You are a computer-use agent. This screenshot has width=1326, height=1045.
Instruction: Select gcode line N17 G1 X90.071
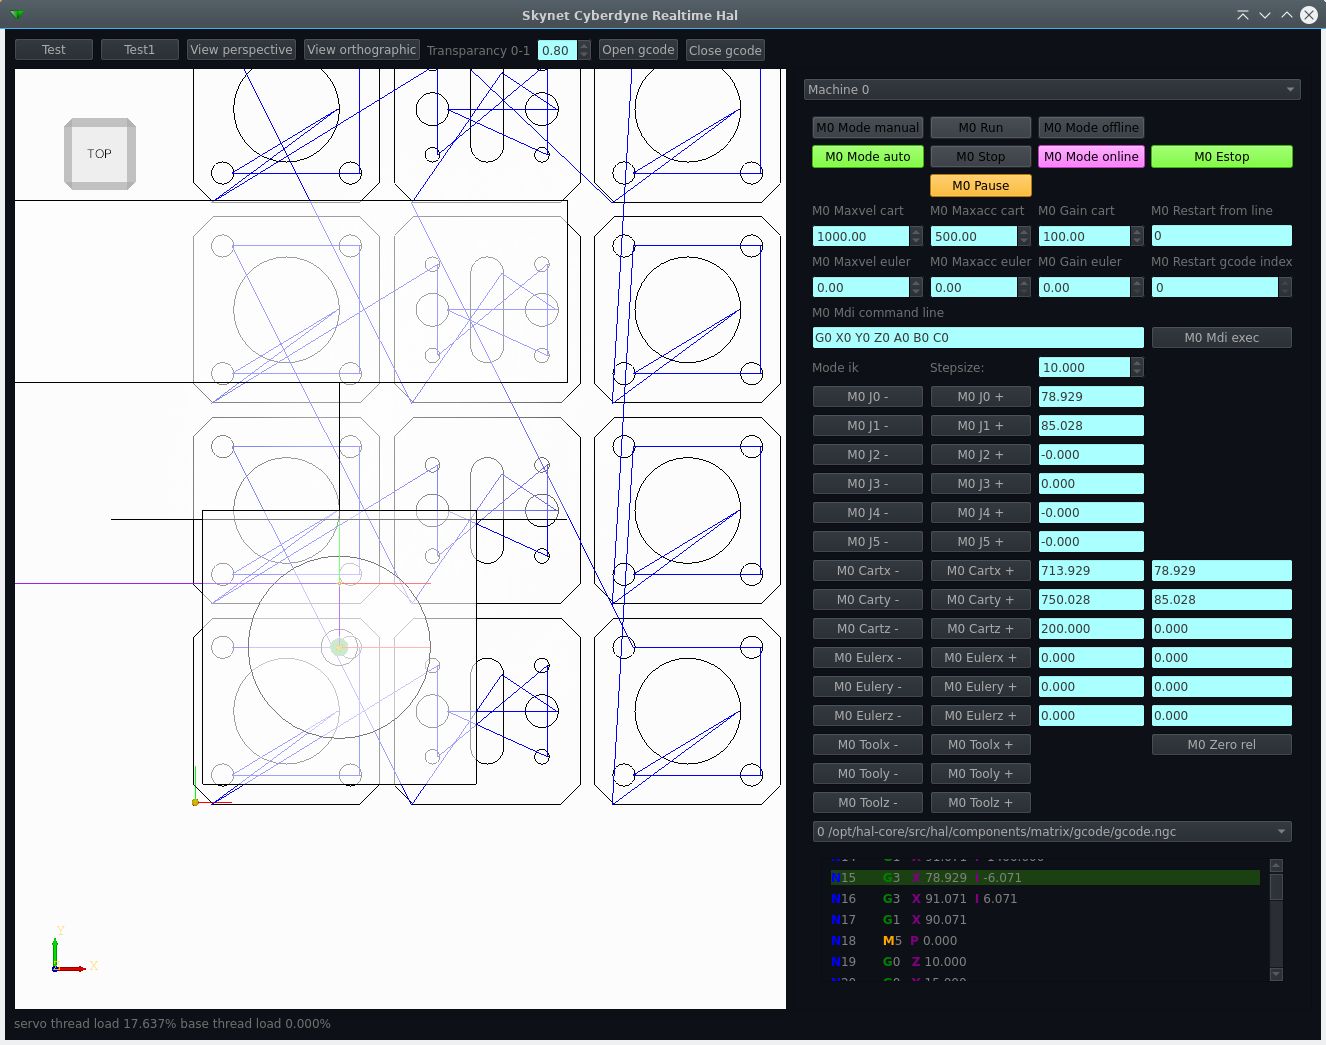pos(1045,919)
